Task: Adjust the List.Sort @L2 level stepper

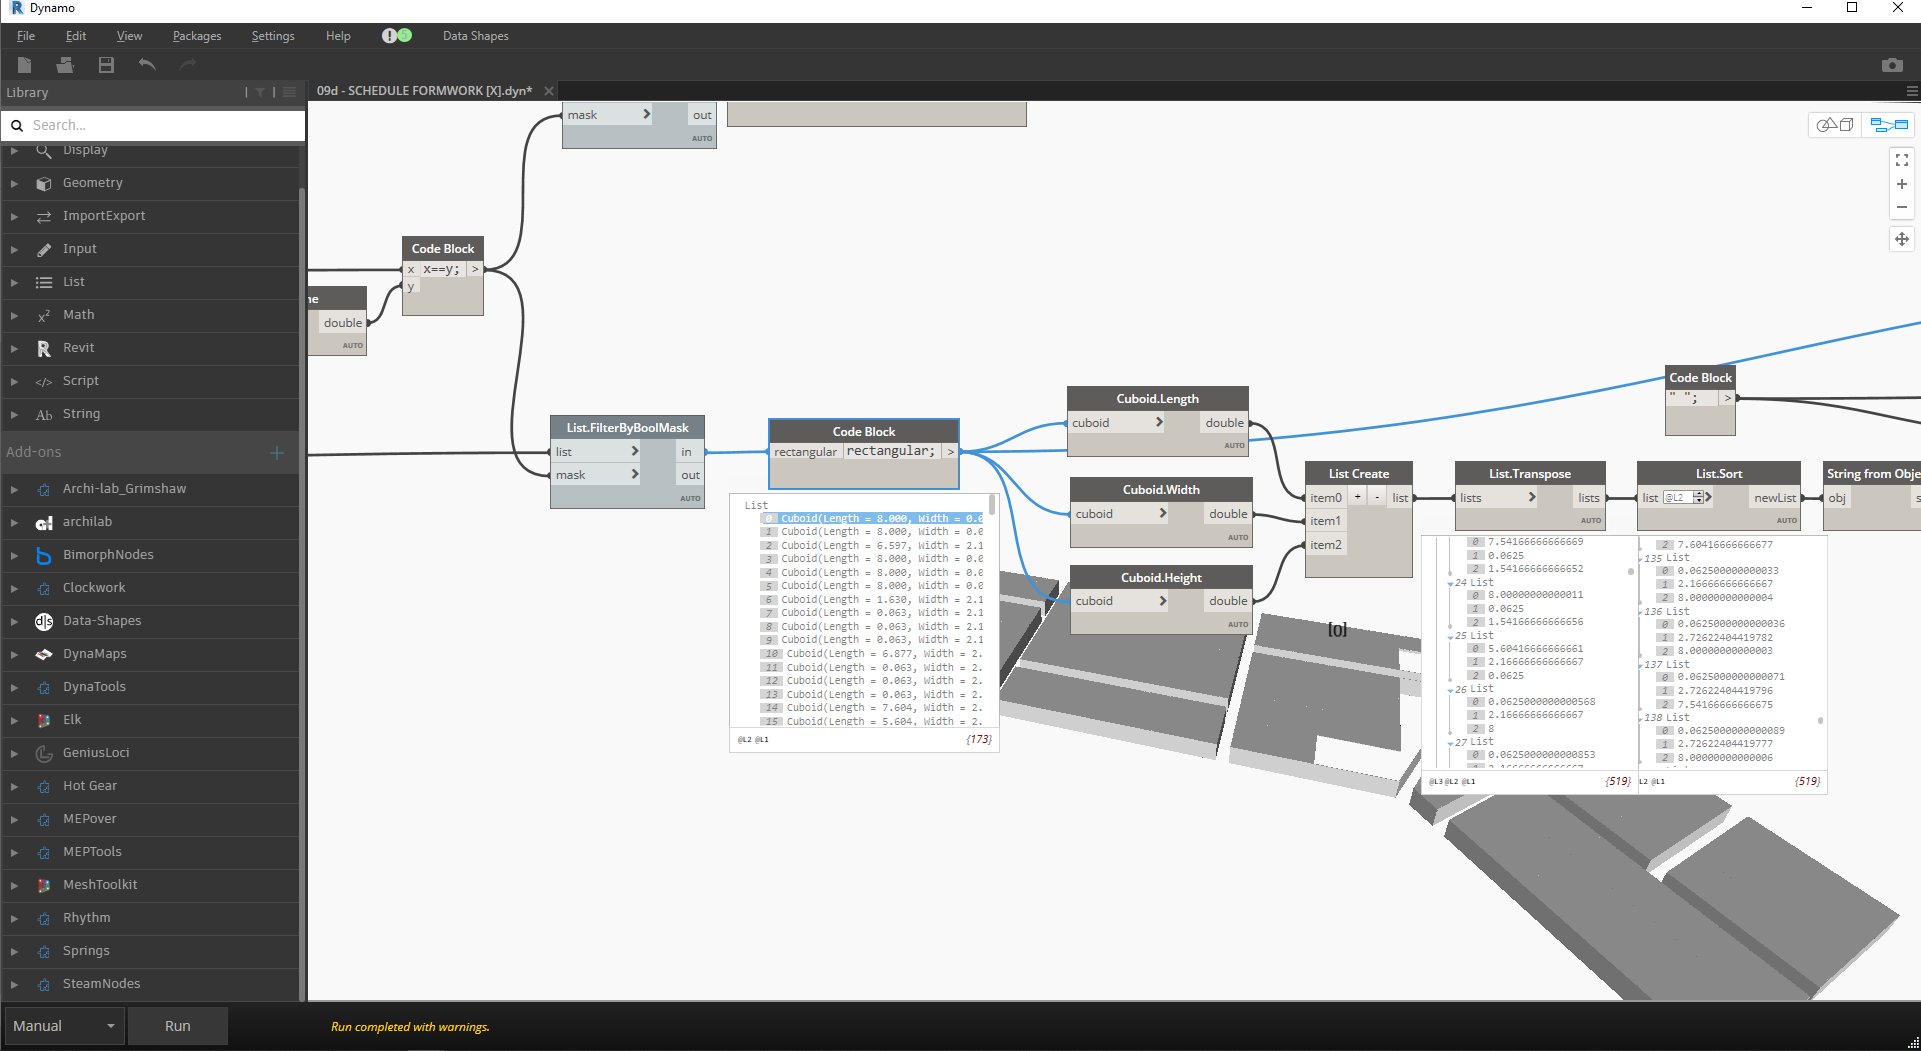Action: (1698, 497)
